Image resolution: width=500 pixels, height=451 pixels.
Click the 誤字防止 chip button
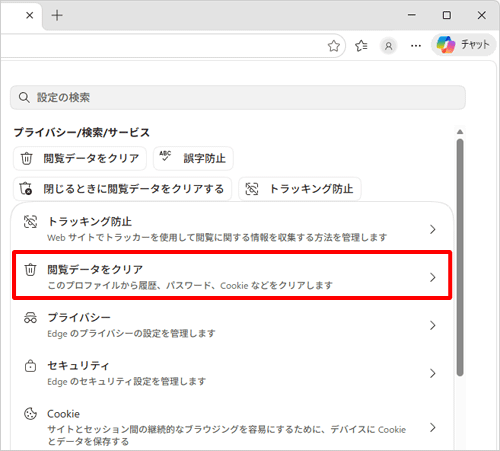(193, 158)
